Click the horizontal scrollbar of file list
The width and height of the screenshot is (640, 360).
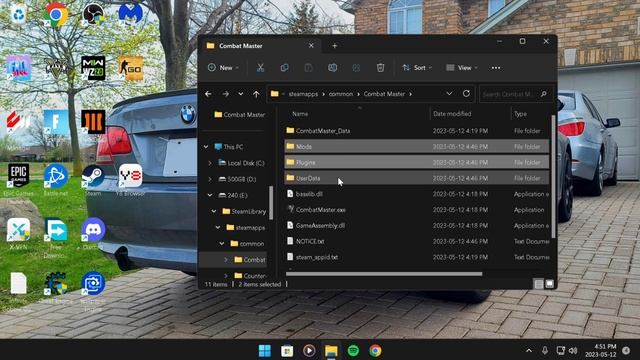384,274
